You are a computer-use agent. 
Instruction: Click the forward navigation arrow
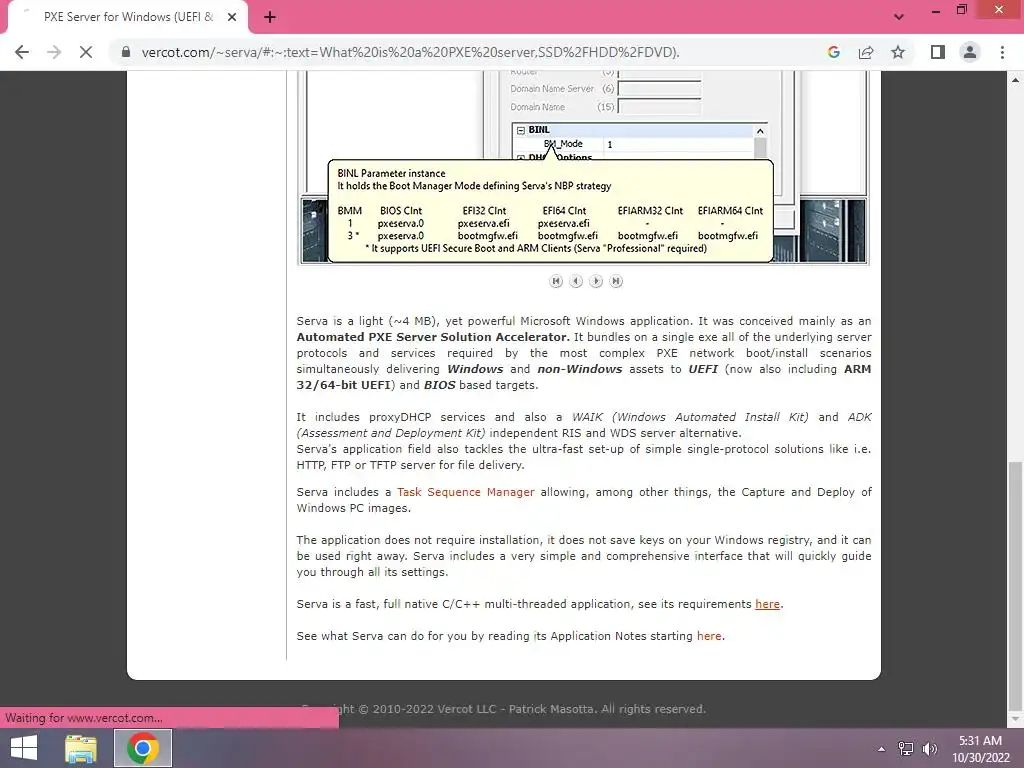click(54, 52)
